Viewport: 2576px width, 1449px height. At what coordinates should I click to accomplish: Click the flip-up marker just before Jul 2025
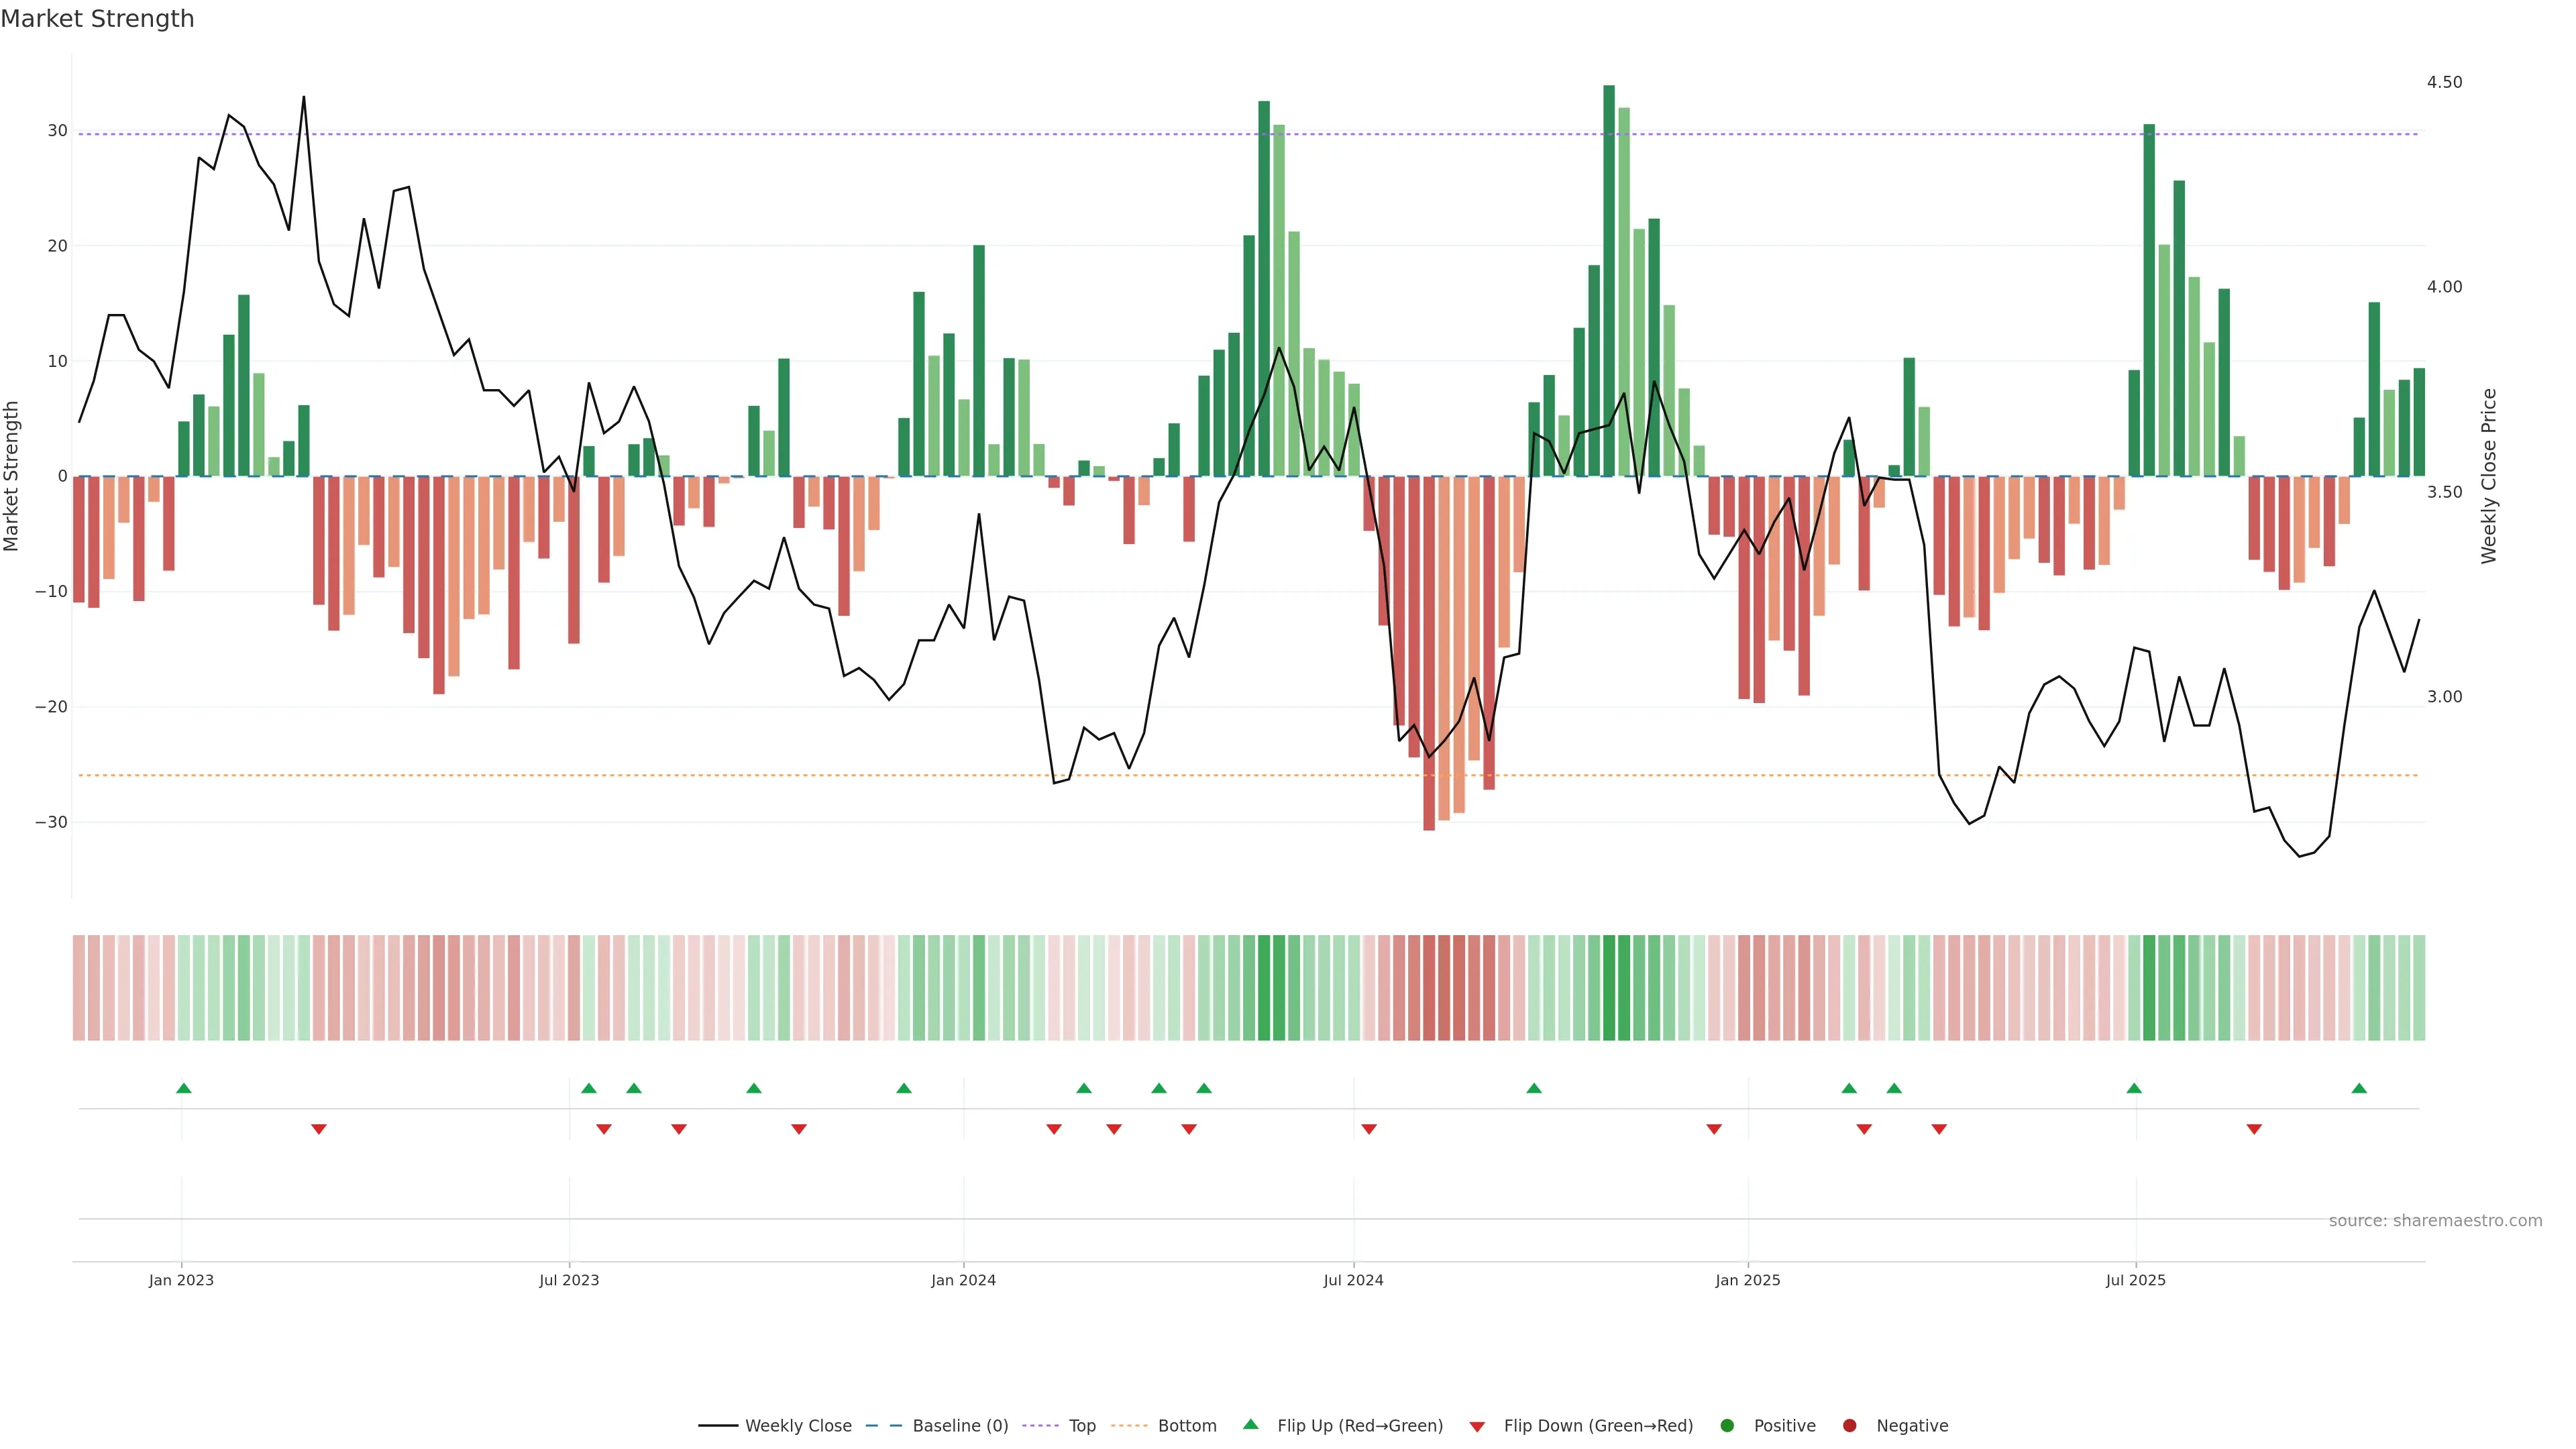tap(2134, 1088)
